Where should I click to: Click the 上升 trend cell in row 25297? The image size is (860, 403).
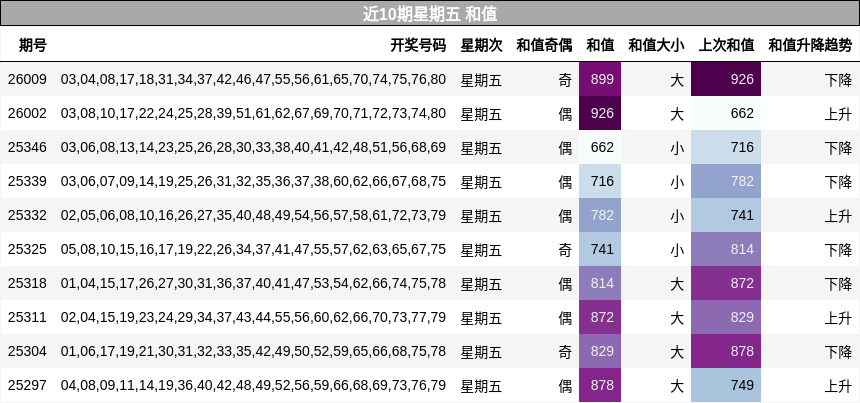pos(838,386)
